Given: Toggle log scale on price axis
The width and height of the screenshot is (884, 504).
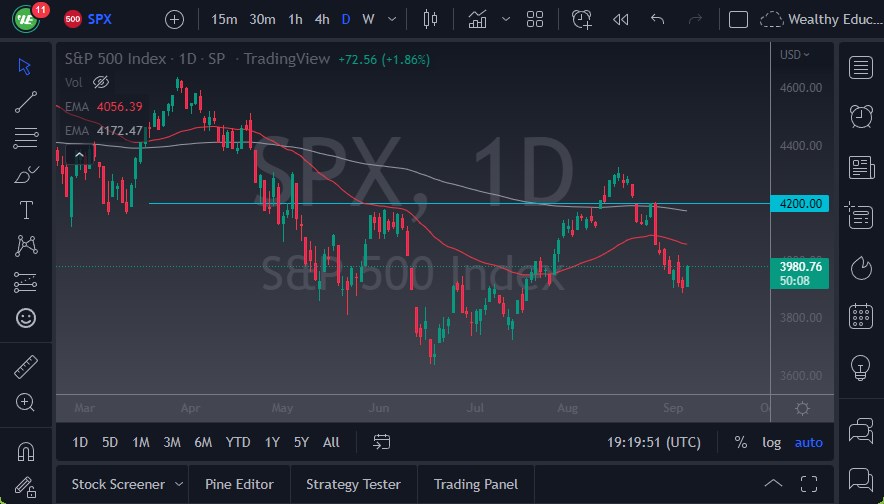Looking at the screenshot, I should pos(771,442).
